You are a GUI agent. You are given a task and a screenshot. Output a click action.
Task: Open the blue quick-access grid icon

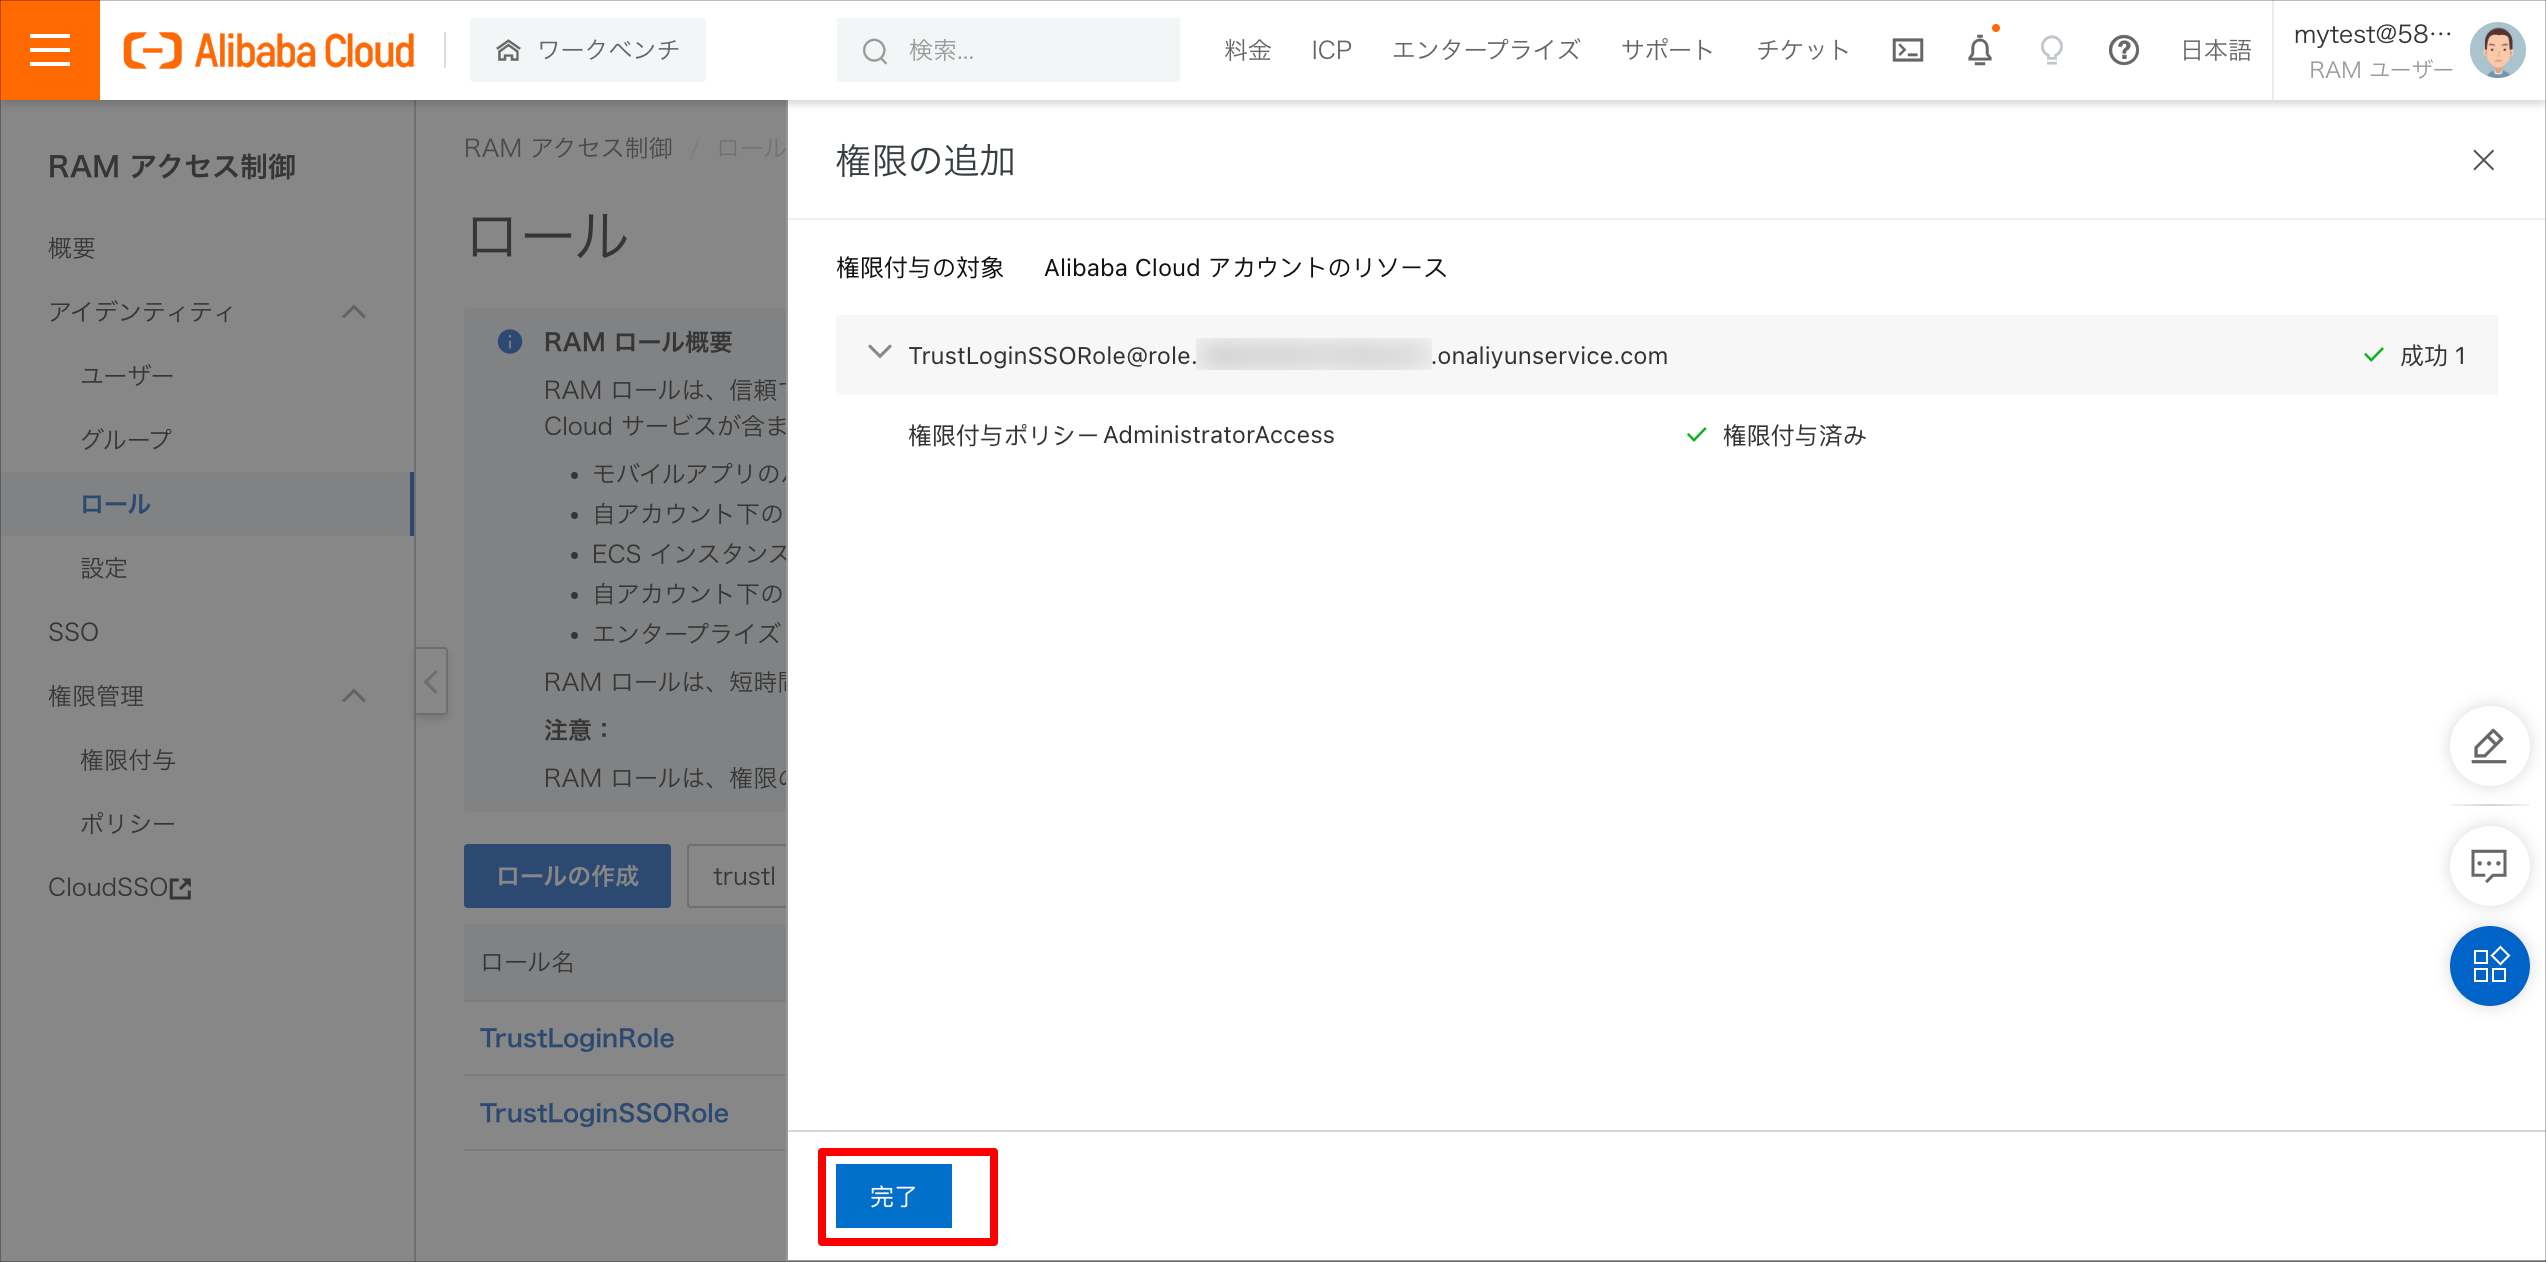pyautogui.click(x=2489, y=966)
